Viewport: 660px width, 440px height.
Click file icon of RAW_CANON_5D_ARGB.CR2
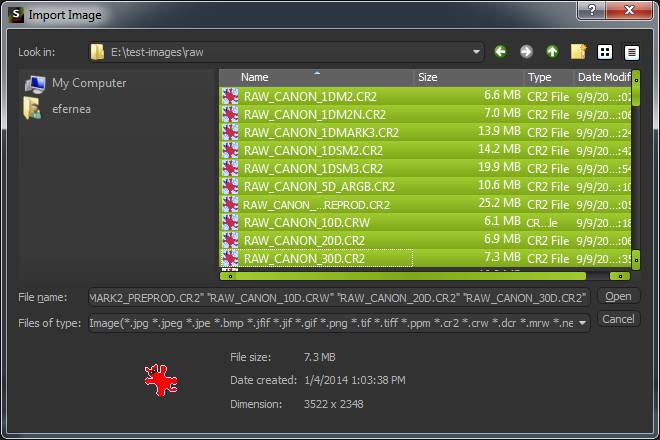tap(230, 187)
